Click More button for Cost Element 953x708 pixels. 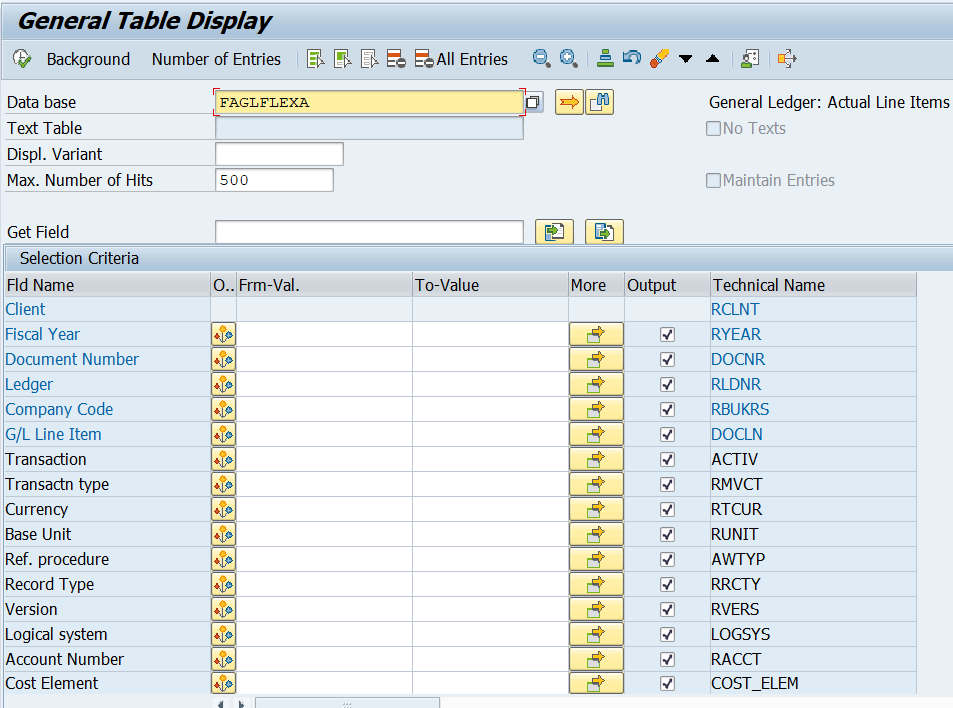click(596, 683)
